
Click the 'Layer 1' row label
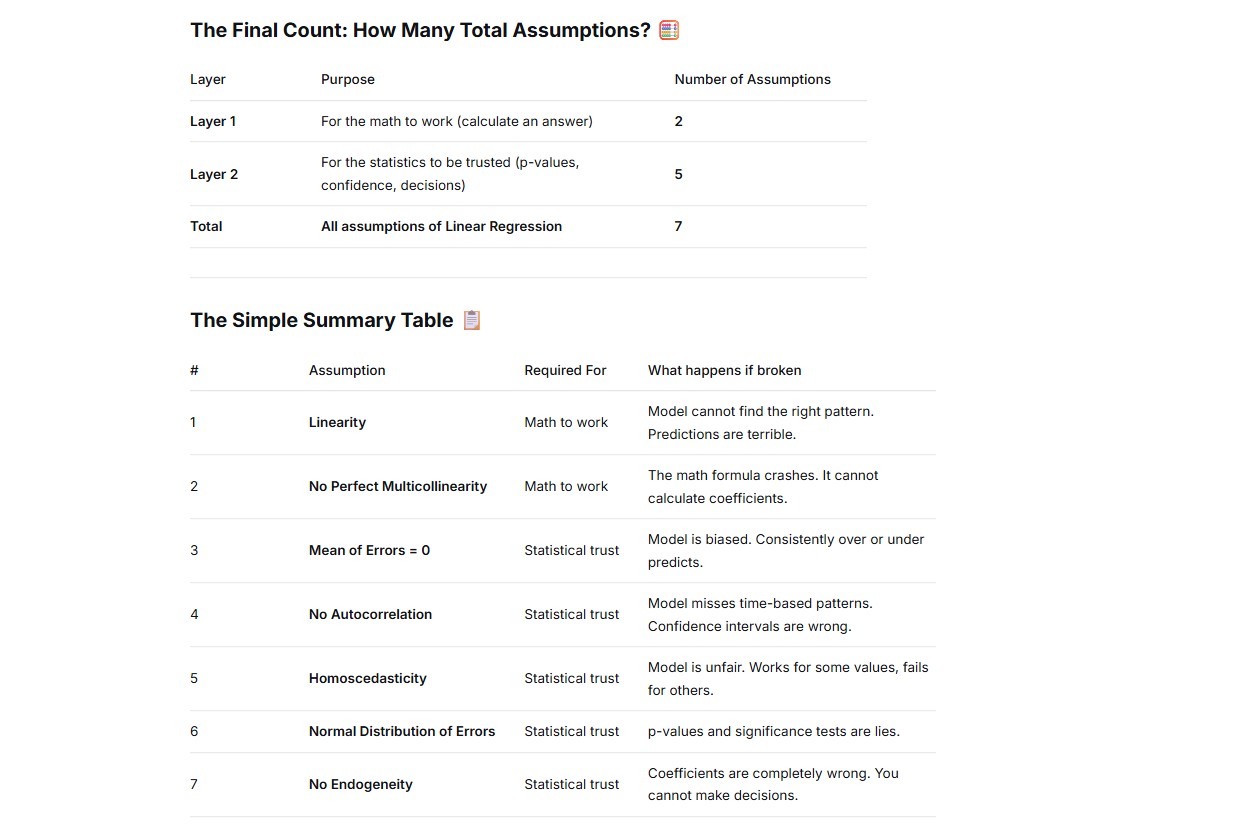[213, 121]
